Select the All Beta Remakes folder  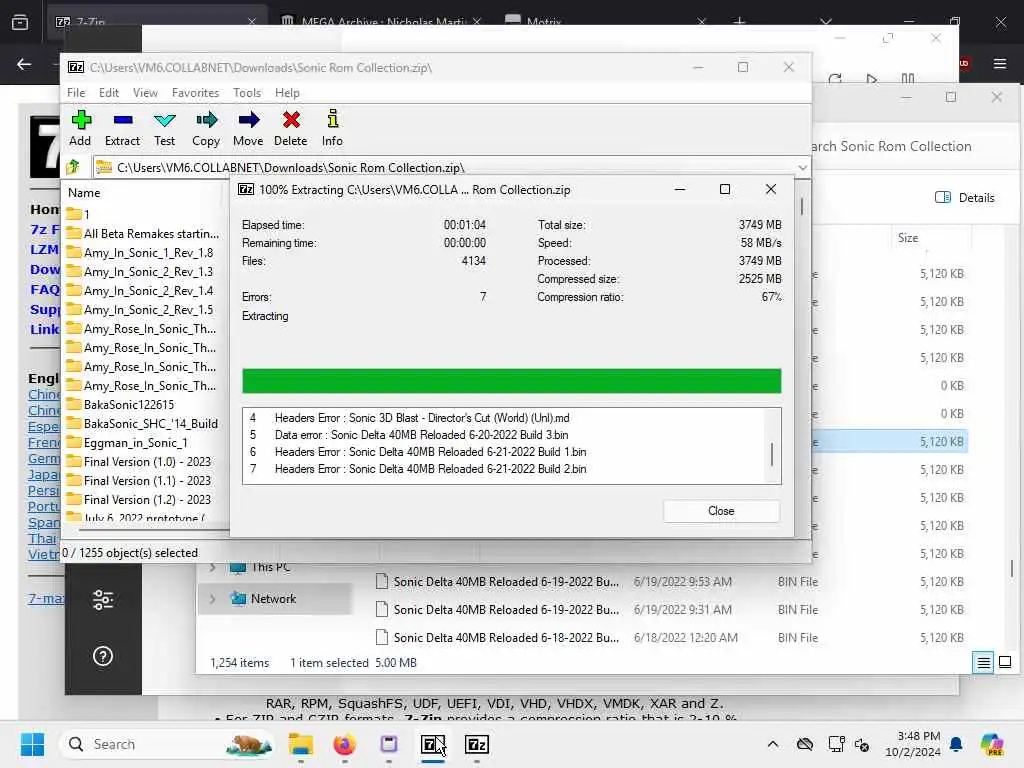tap(144, 234)
